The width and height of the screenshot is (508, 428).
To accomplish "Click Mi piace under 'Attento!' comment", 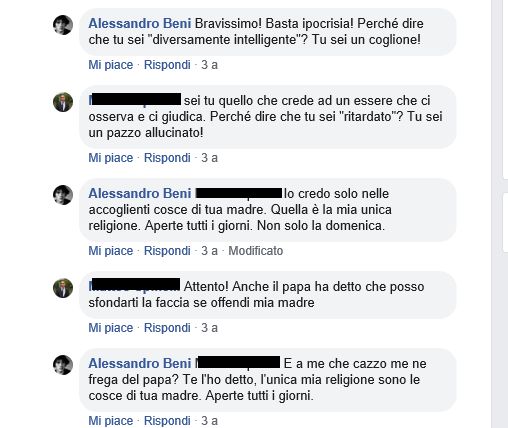I will (x=111, y=328).
